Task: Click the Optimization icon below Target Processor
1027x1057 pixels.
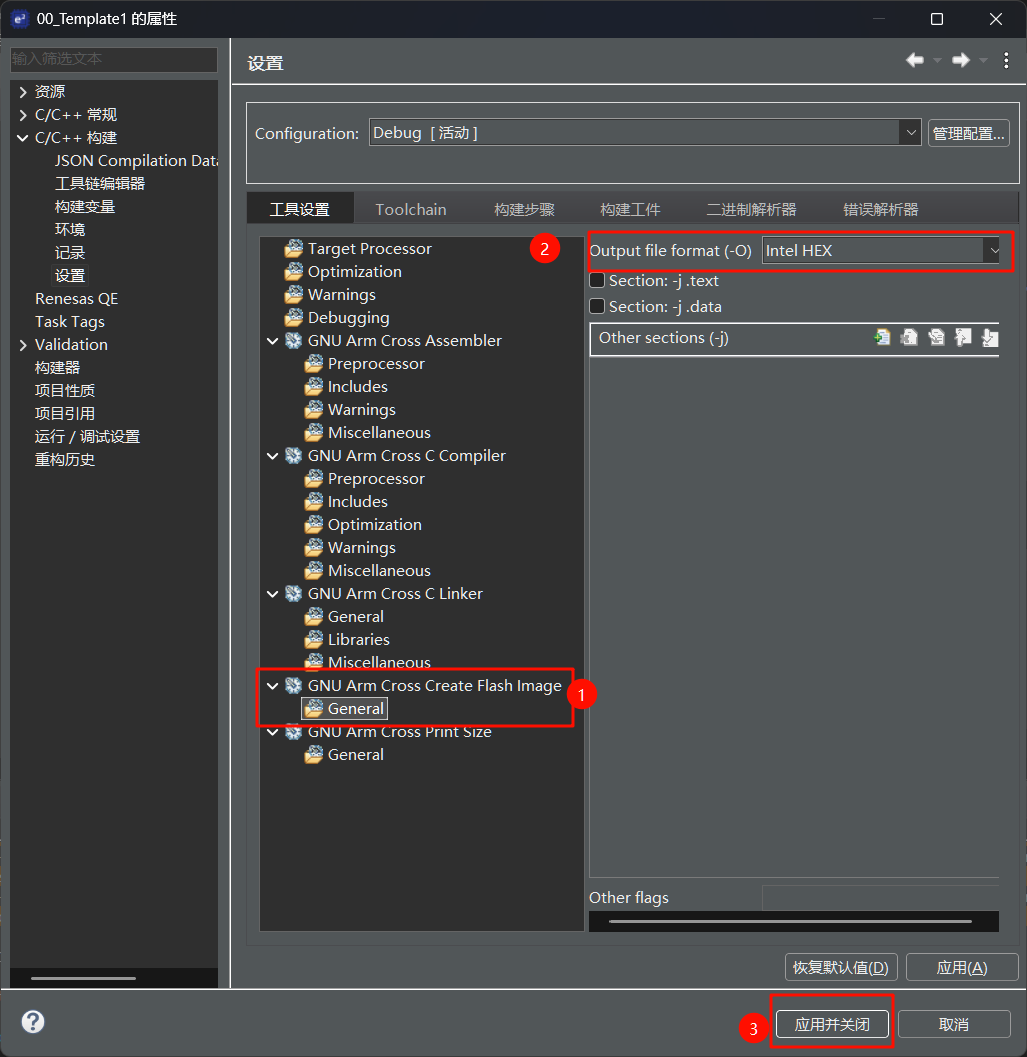Action: tap(293, 272)
